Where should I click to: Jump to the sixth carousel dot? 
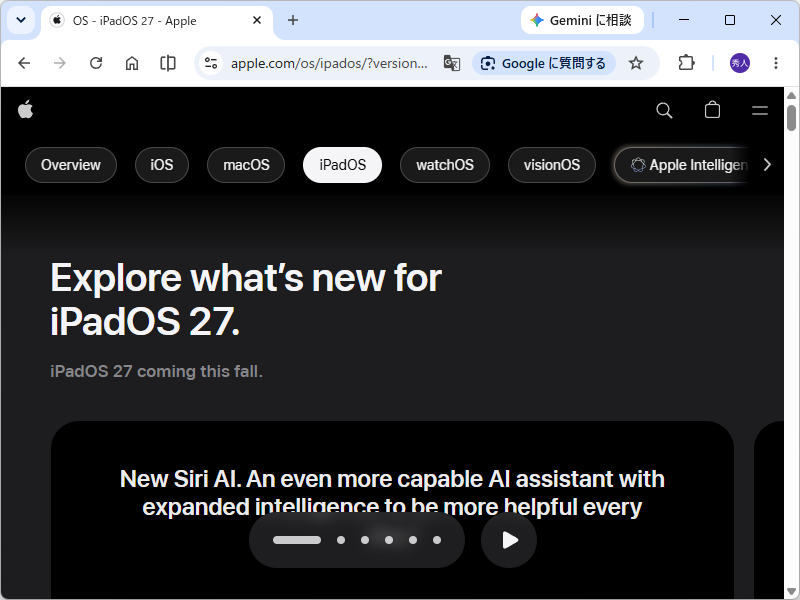(x=437, y=540)
